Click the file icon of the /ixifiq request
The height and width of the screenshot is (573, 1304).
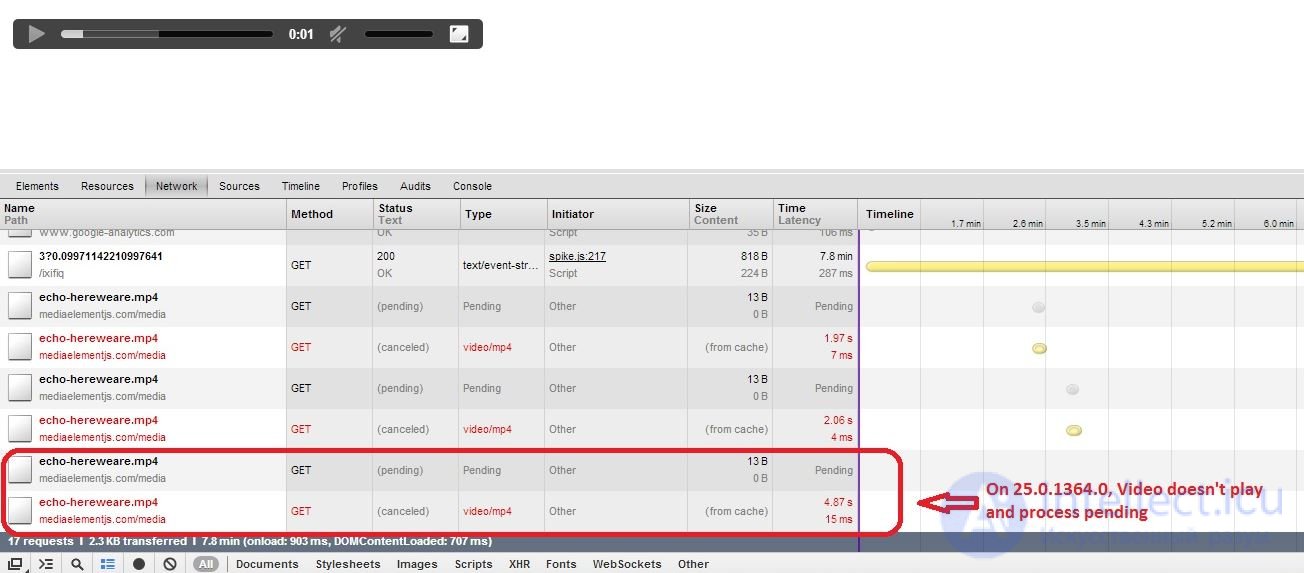20,265
